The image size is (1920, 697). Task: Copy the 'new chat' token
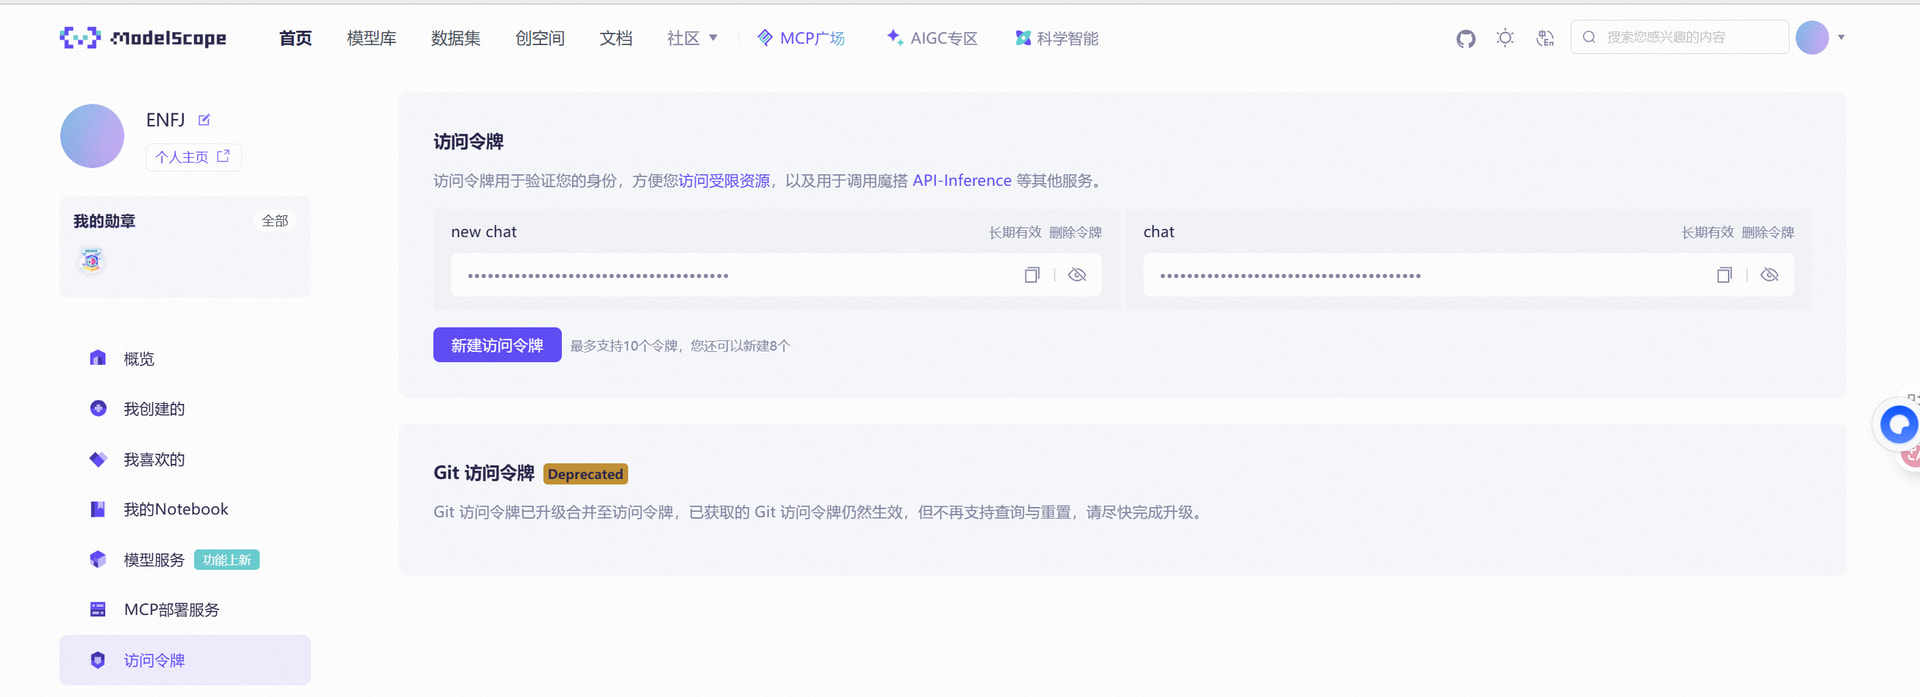click(1032, 275)
